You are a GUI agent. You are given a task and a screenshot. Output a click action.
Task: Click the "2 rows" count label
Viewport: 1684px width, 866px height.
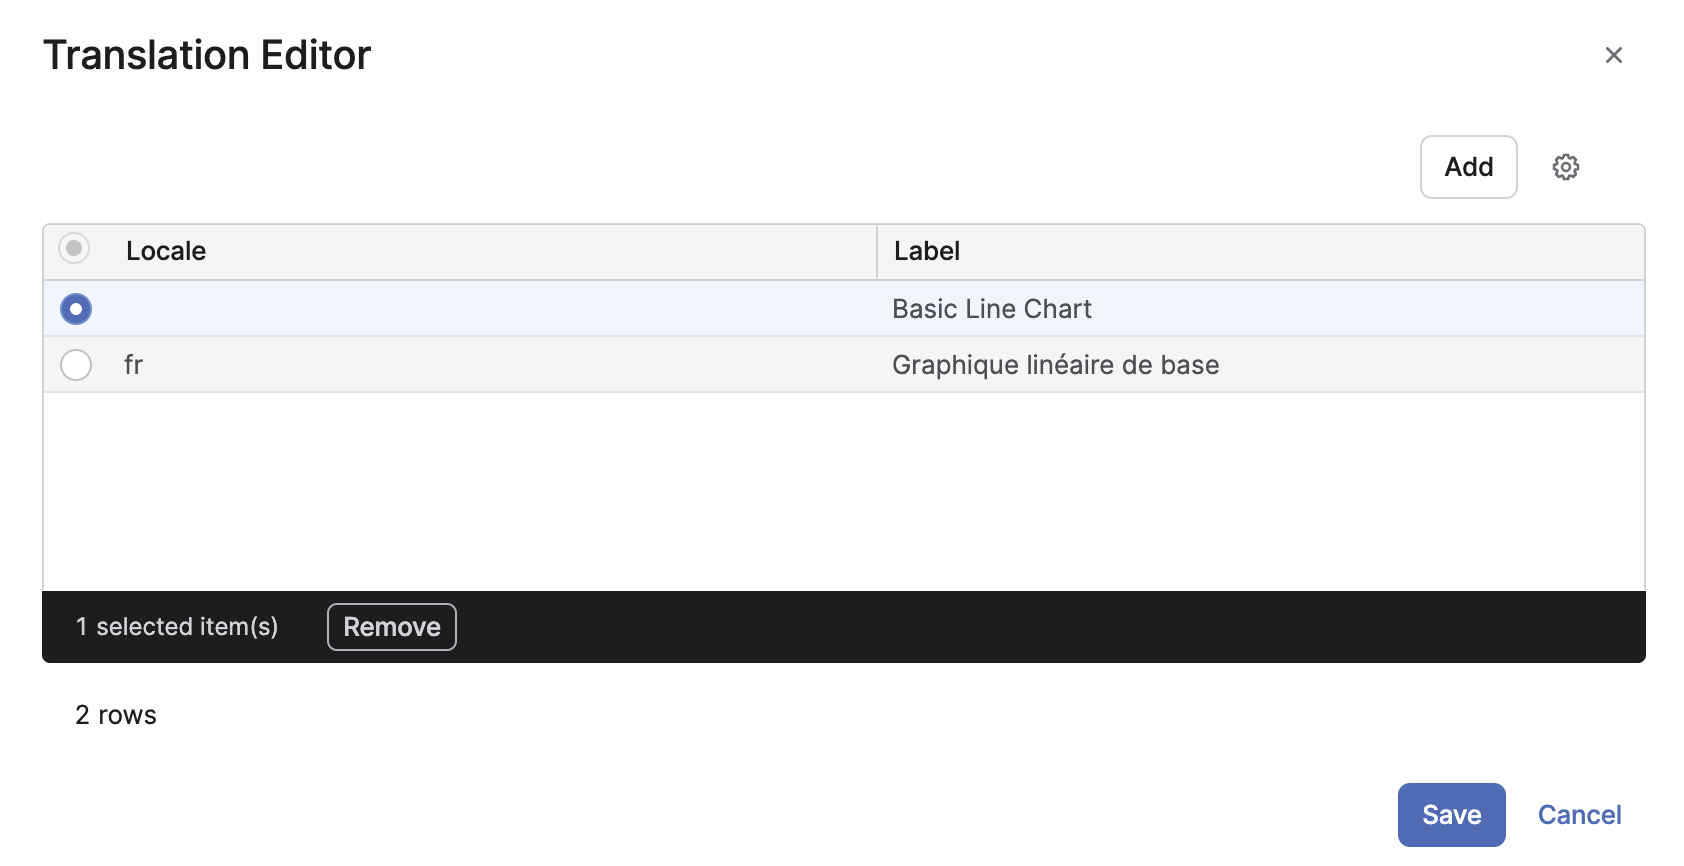pos(116,715)
